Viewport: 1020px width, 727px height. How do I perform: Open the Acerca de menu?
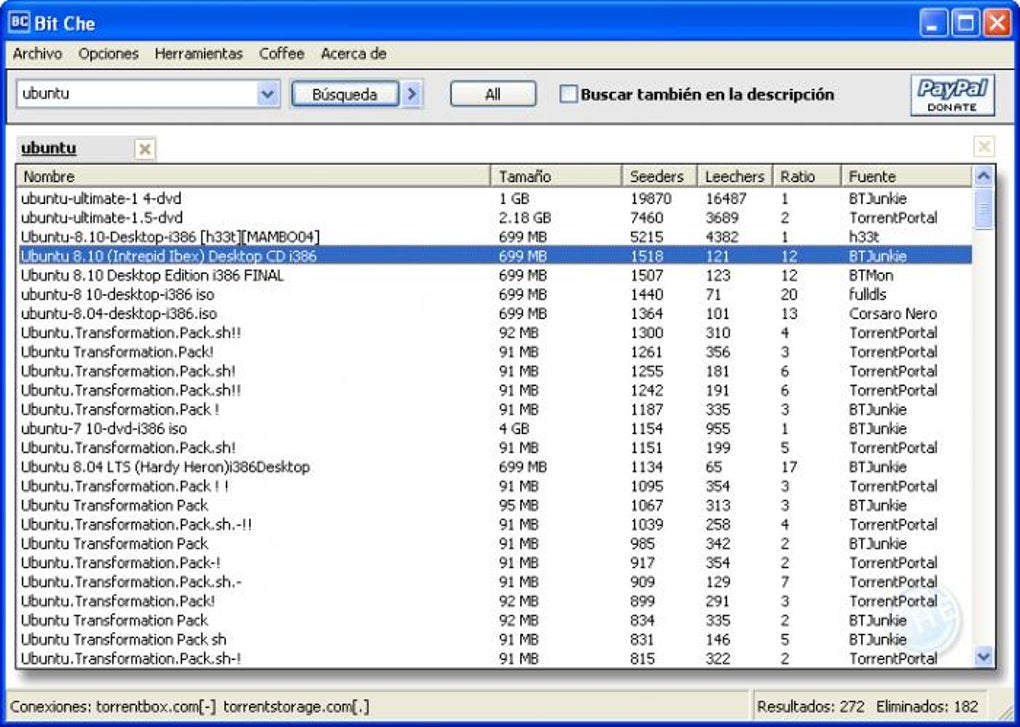pyautogui.click(x=353, y=54)
